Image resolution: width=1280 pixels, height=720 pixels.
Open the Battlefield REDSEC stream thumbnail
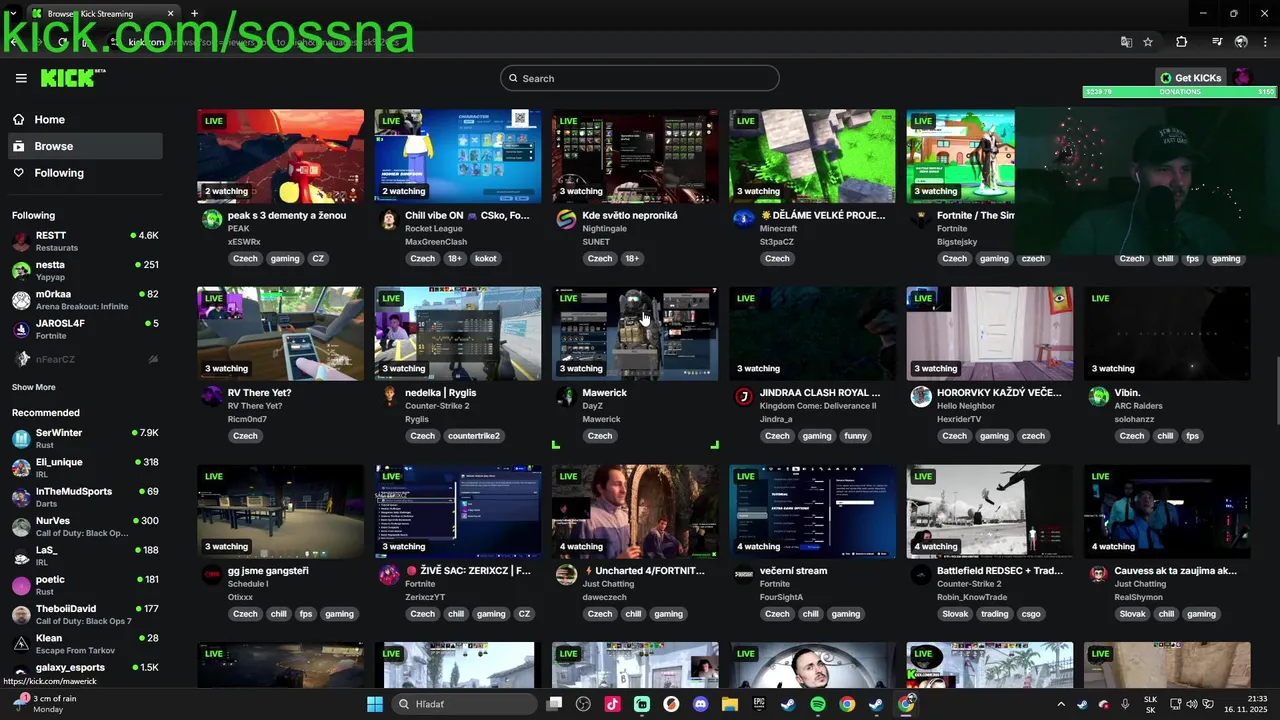(990, 511)
